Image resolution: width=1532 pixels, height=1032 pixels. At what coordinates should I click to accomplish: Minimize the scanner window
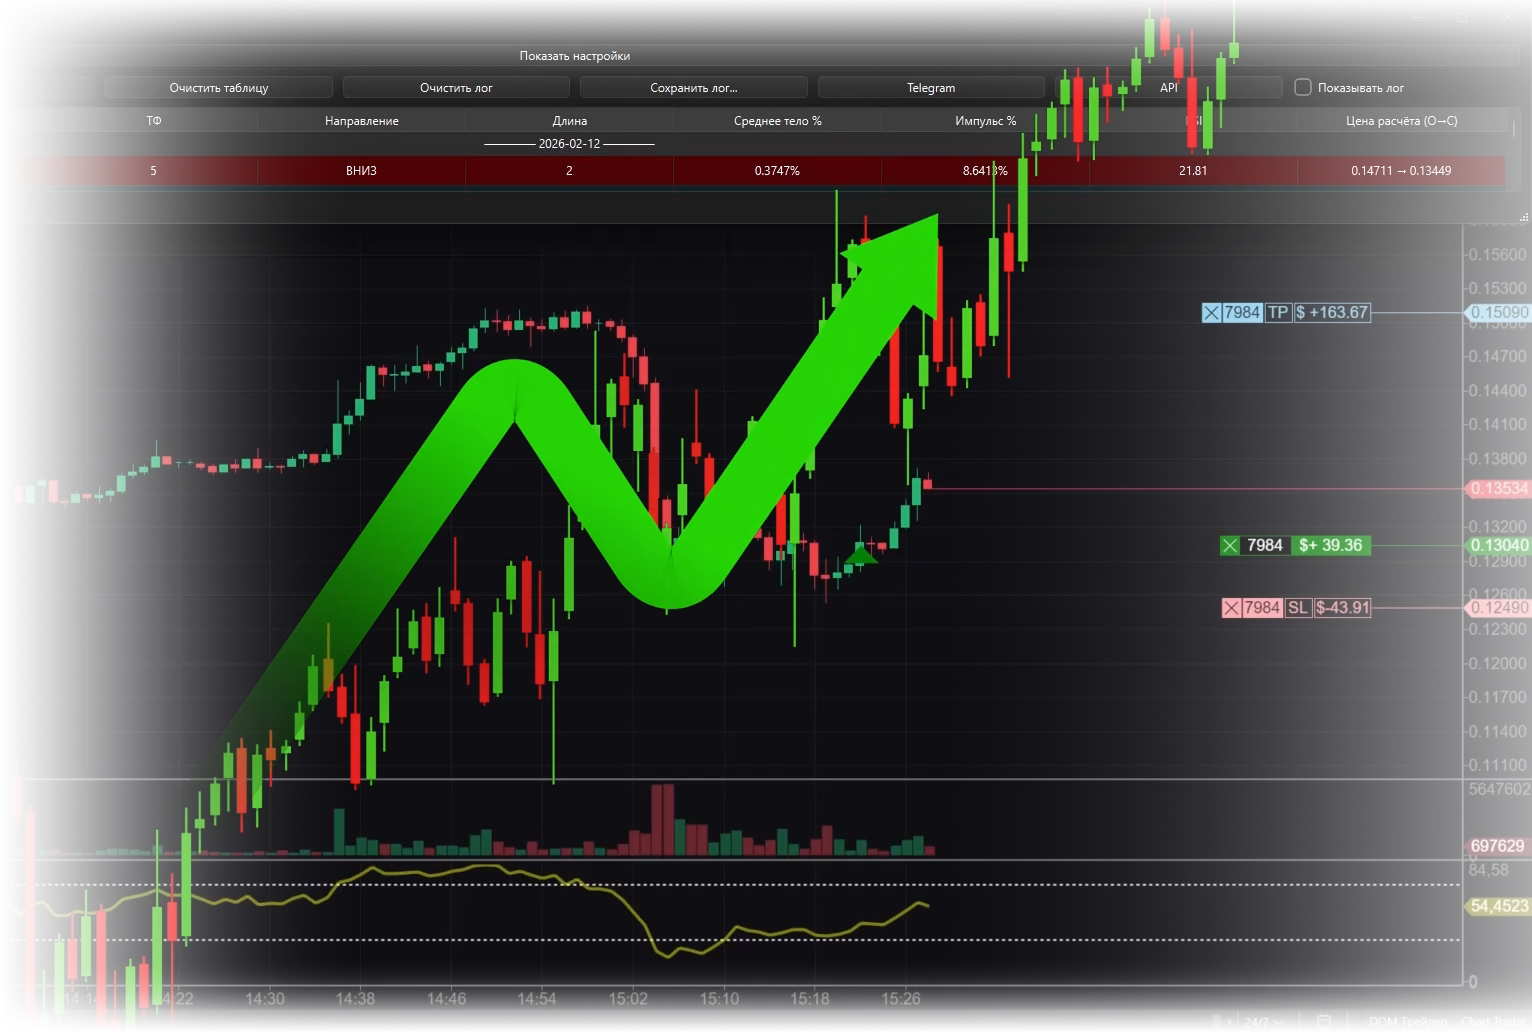coord(1417,17)
